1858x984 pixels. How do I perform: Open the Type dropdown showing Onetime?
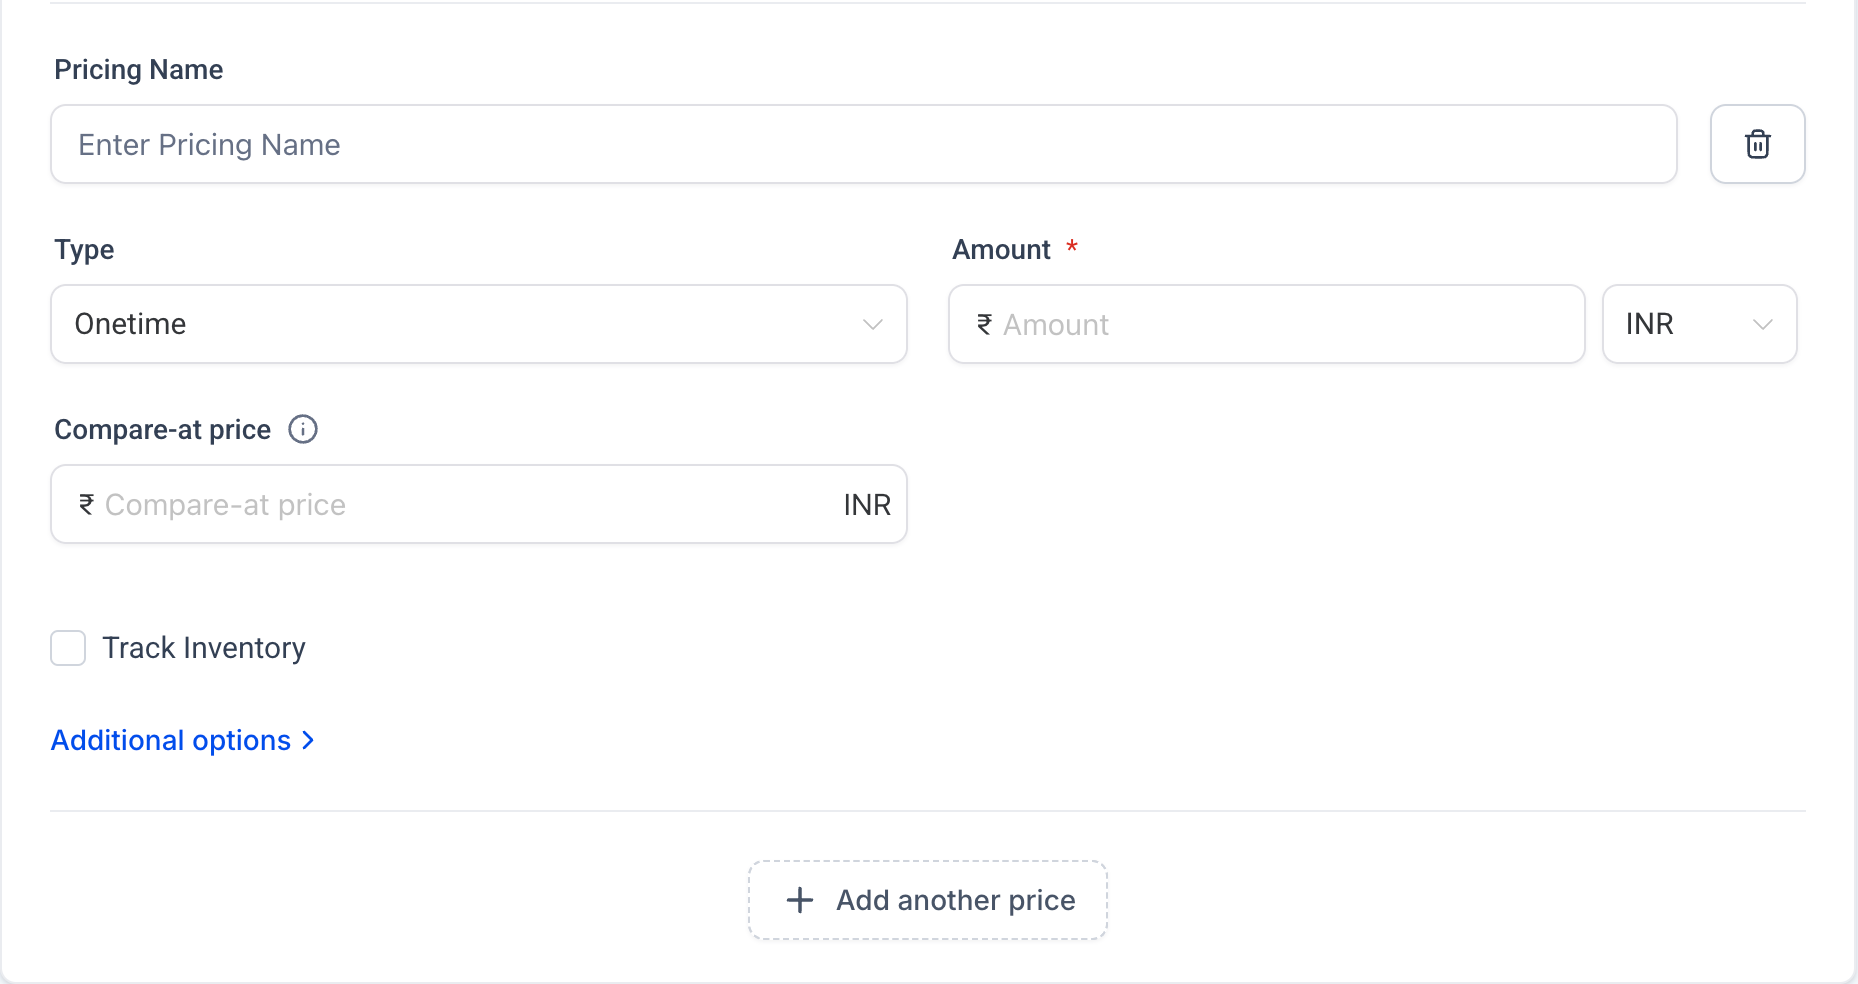point(478,324)
